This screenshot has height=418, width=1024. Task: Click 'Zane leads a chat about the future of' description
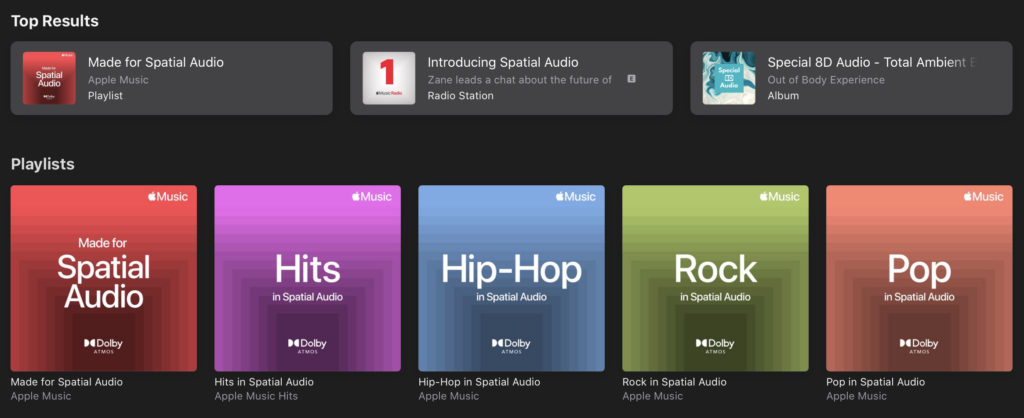[x=520, y=80]
